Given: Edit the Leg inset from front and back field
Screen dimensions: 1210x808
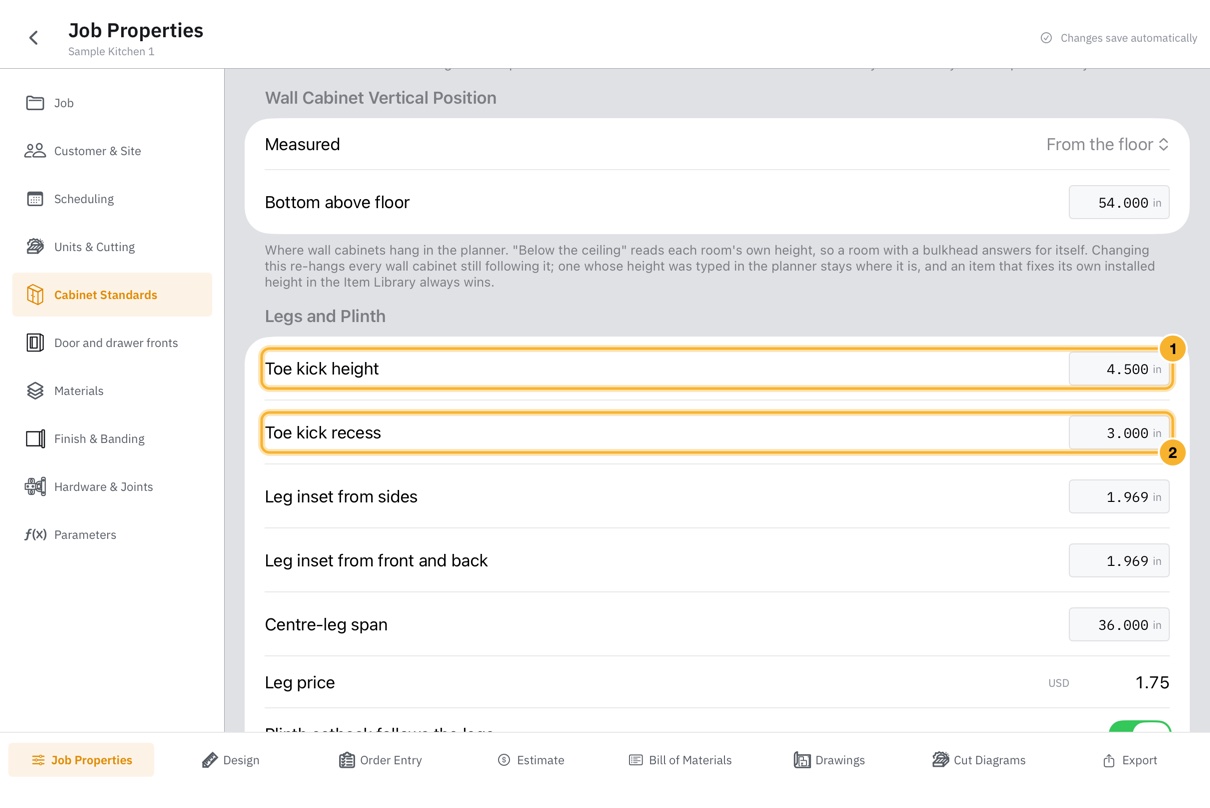Looking at the screenshot, I should pyautogui.click(x=1119, y=561).
